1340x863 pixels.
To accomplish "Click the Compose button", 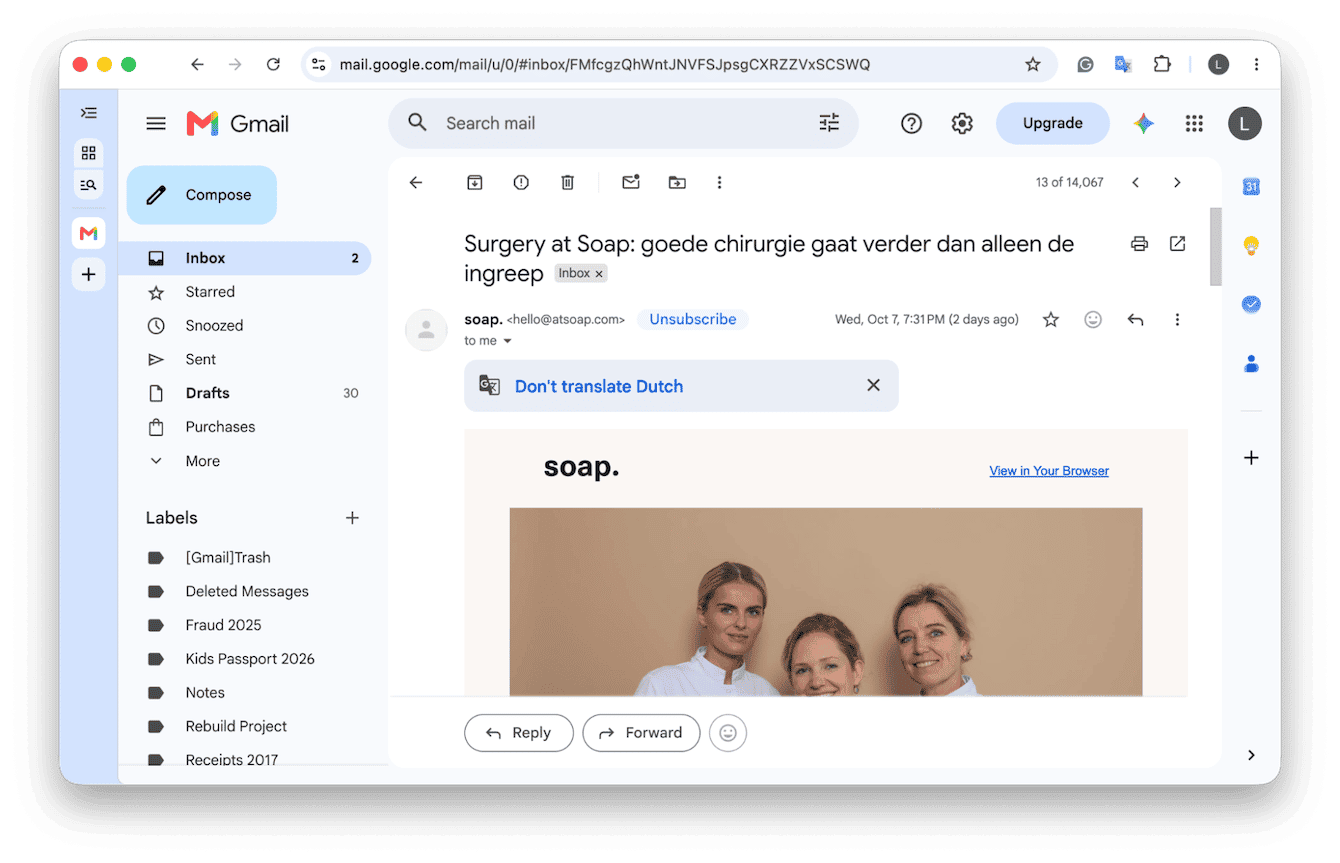I will (201, 195).
